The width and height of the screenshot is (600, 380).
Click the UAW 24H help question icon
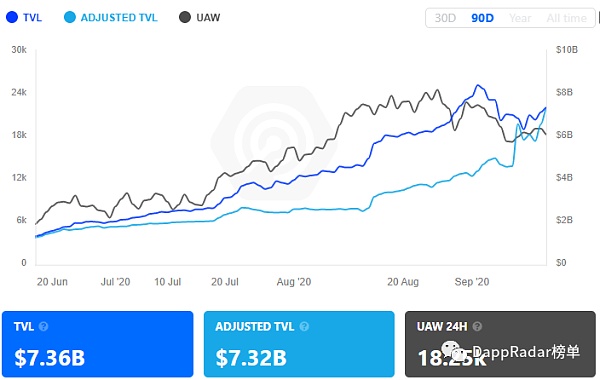tap(477, 326)
